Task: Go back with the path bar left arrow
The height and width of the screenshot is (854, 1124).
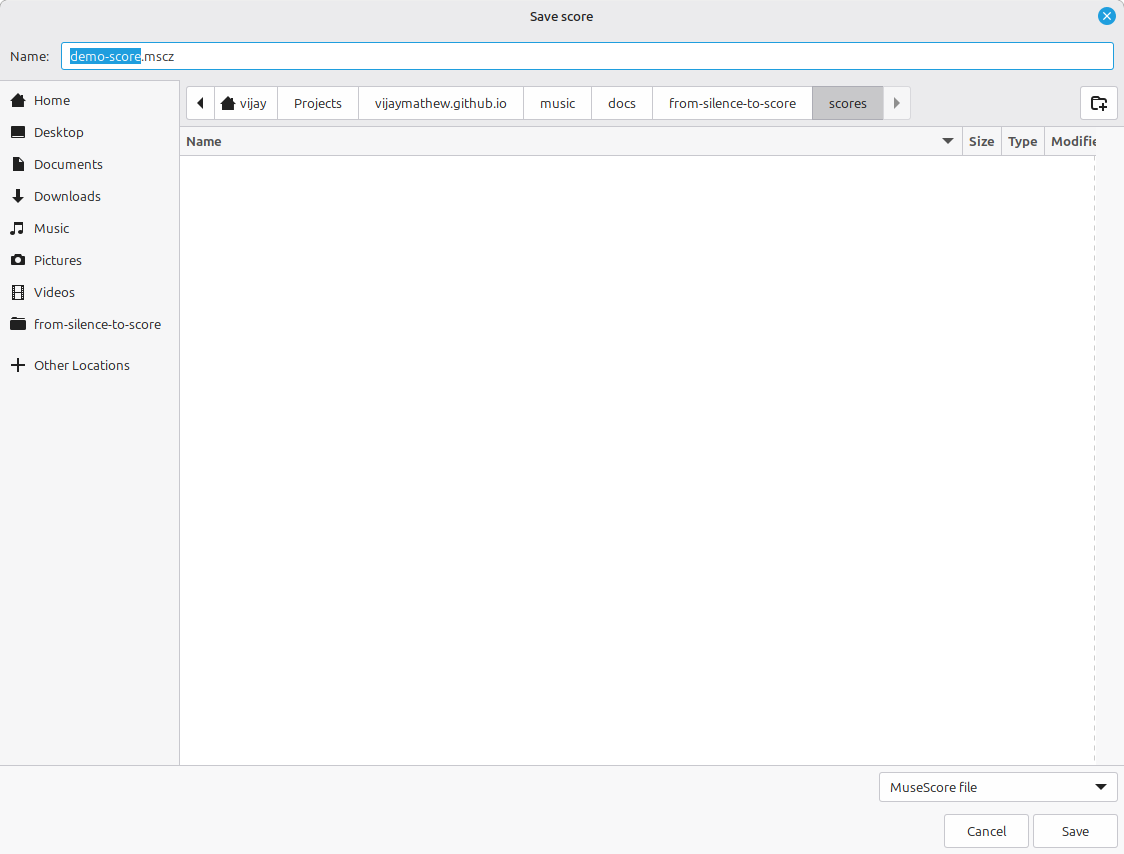Action: click(x=201, y=103)
